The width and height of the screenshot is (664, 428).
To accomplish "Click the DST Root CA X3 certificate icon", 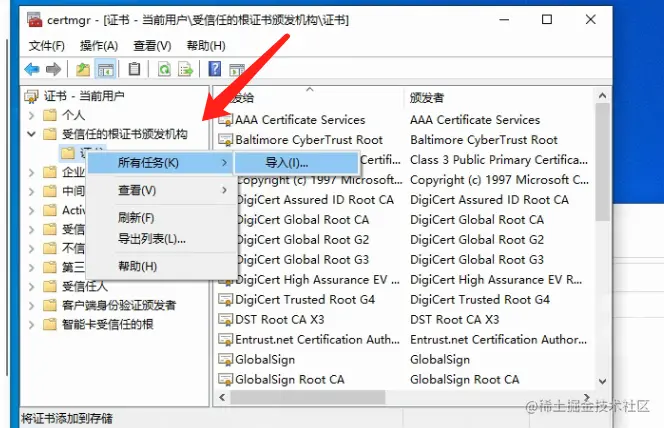I will click(x=225, y=320).
